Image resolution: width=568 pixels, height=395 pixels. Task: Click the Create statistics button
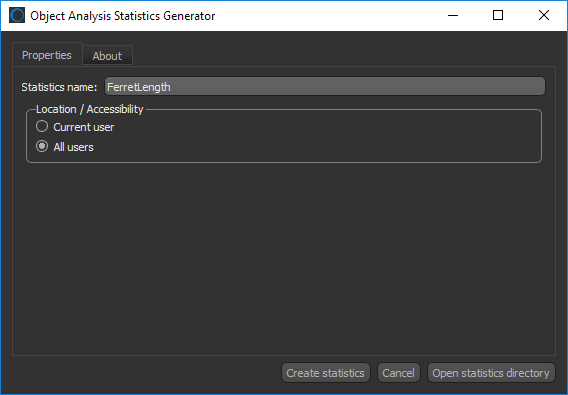(x=326, y=373)
